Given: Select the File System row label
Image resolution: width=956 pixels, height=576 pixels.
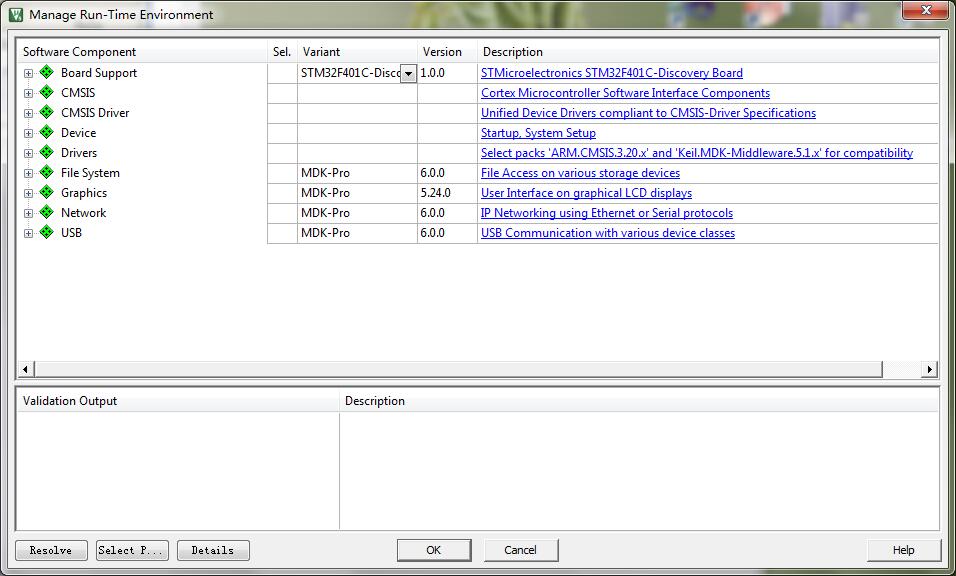Looking at the screenshot, I should pyautogui.click(x=90, y=173).
